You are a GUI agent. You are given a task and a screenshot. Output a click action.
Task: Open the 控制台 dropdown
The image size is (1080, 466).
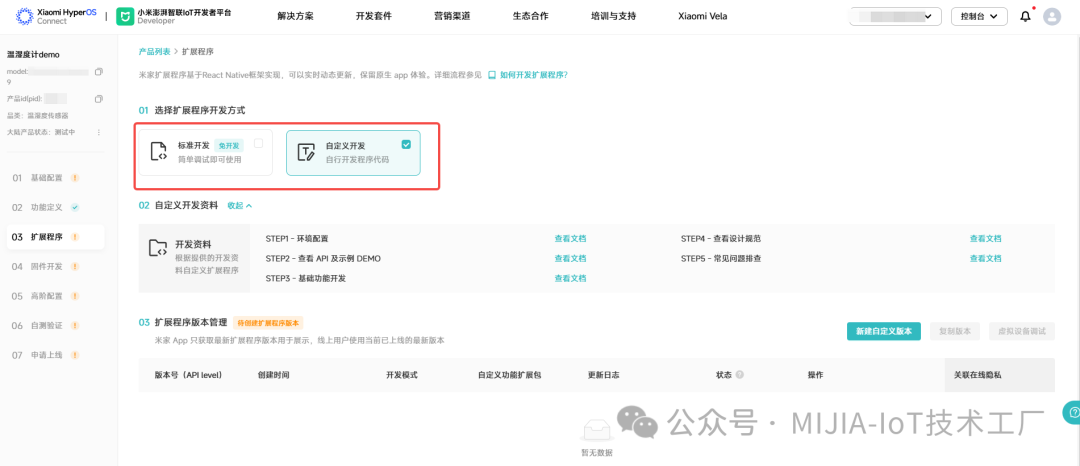(978, 16)
